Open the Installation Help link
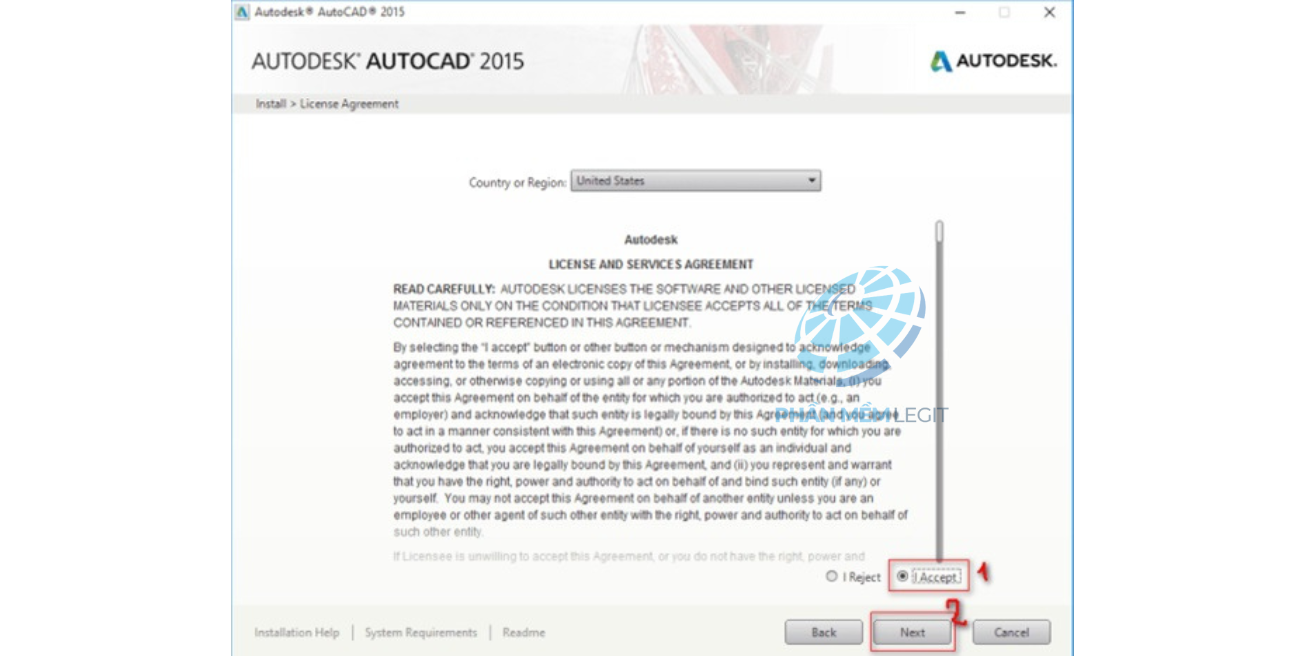The height and width of the screenshot is (656, 1305). click(x=297, y=632)
